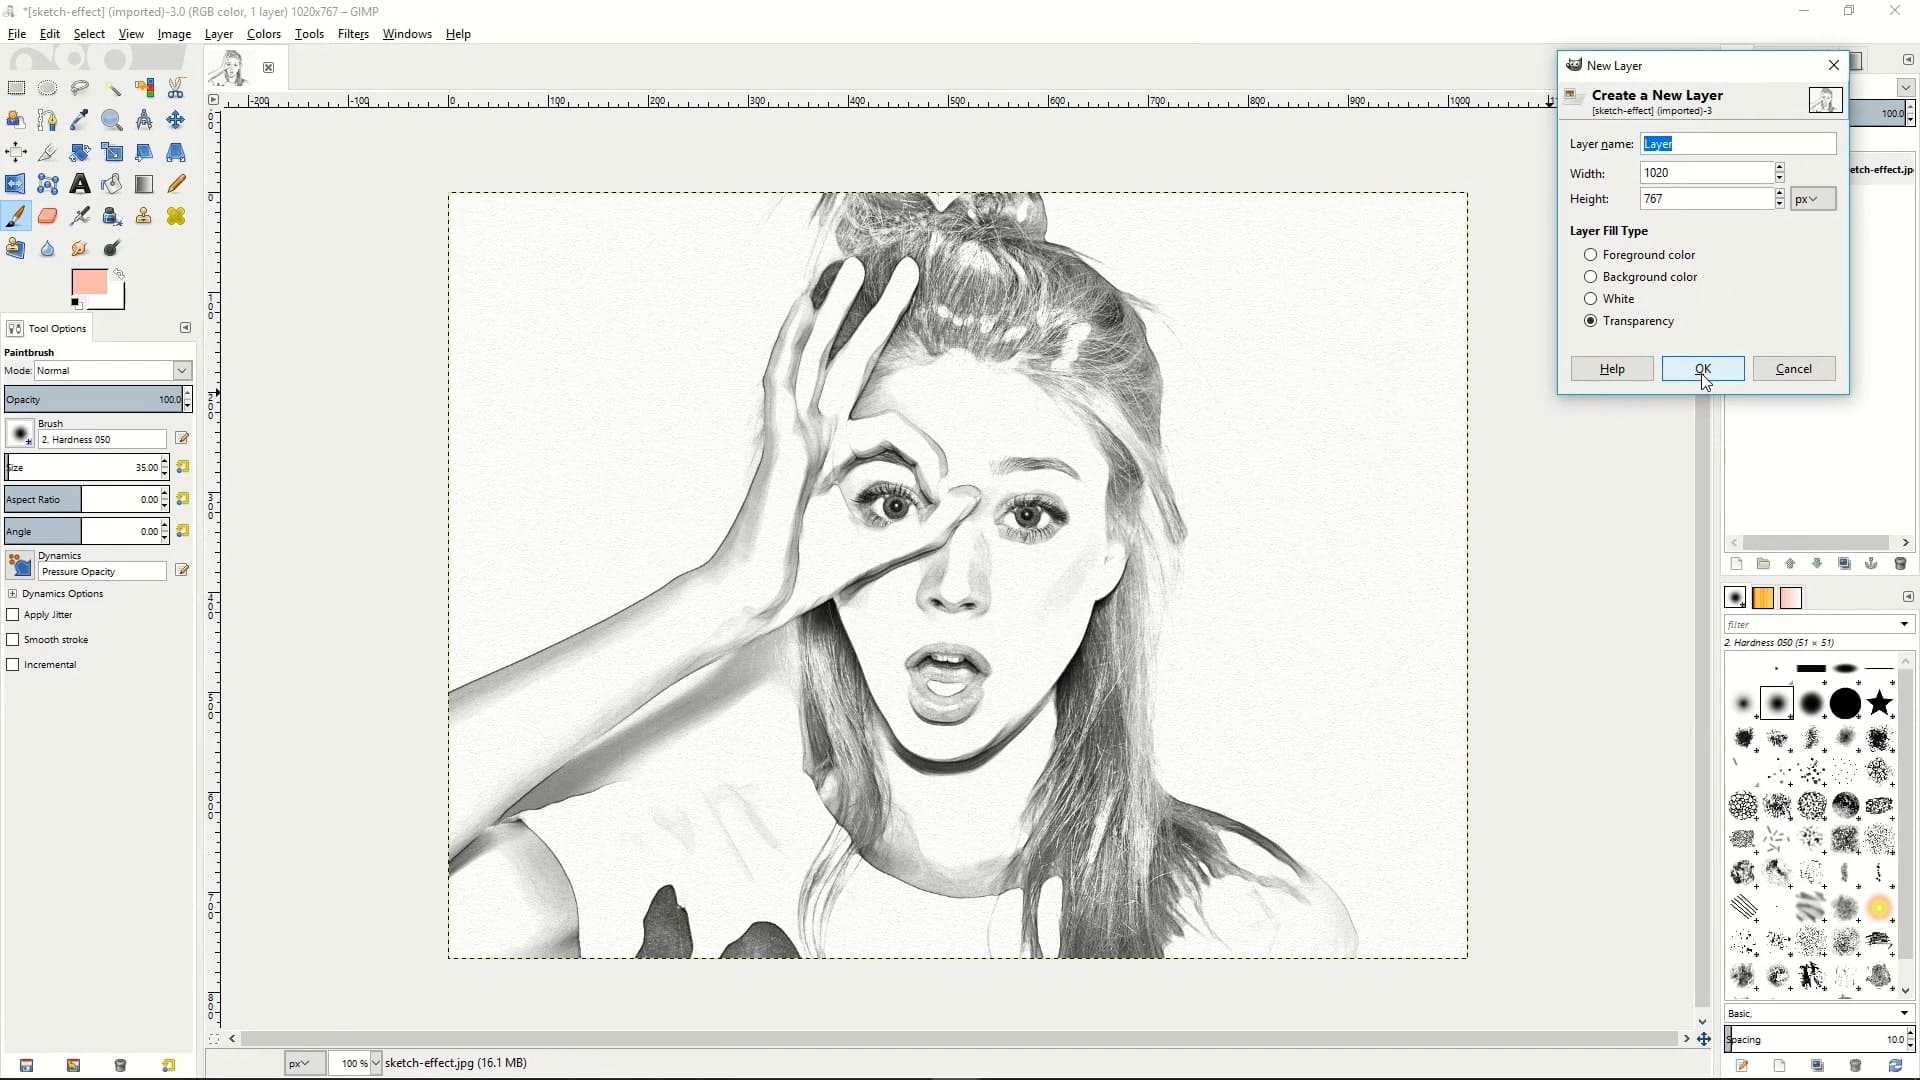Activate the Bucket Fill tool
1920x1080 pixels.
(111, 183)
